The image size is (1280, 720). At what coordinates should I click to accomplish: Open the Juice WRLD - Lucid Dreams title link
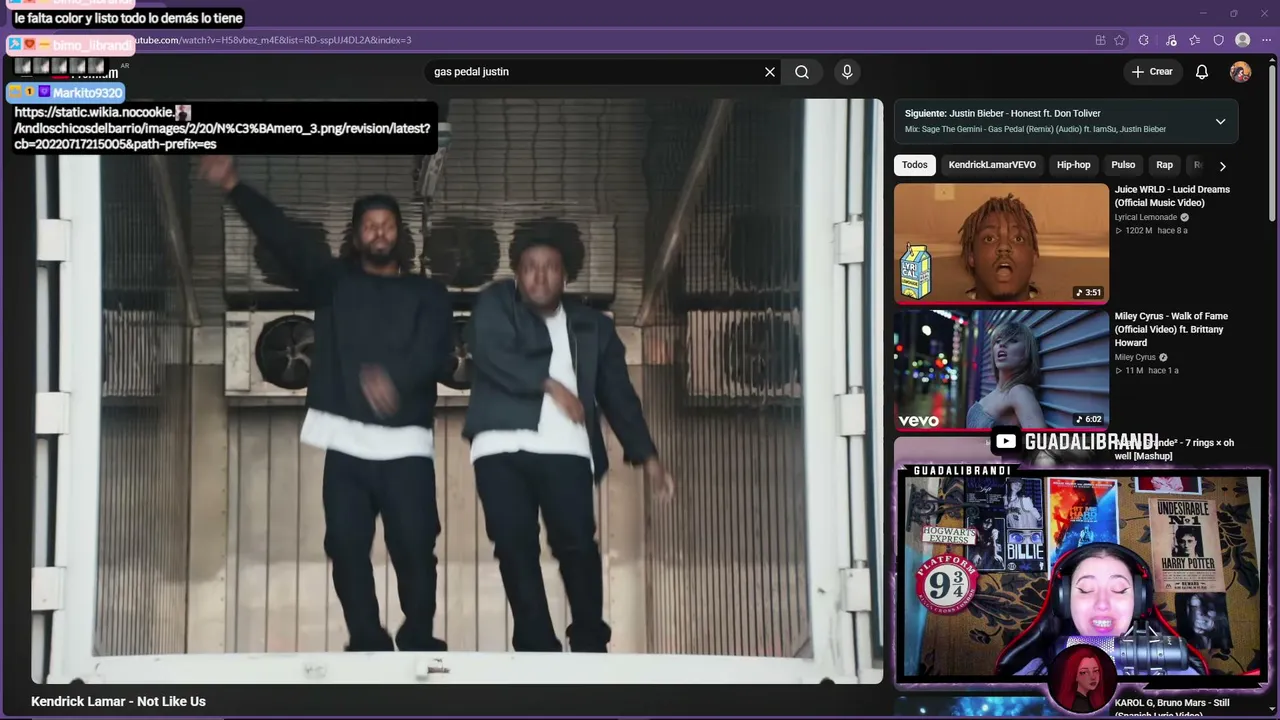point(1172,196)
